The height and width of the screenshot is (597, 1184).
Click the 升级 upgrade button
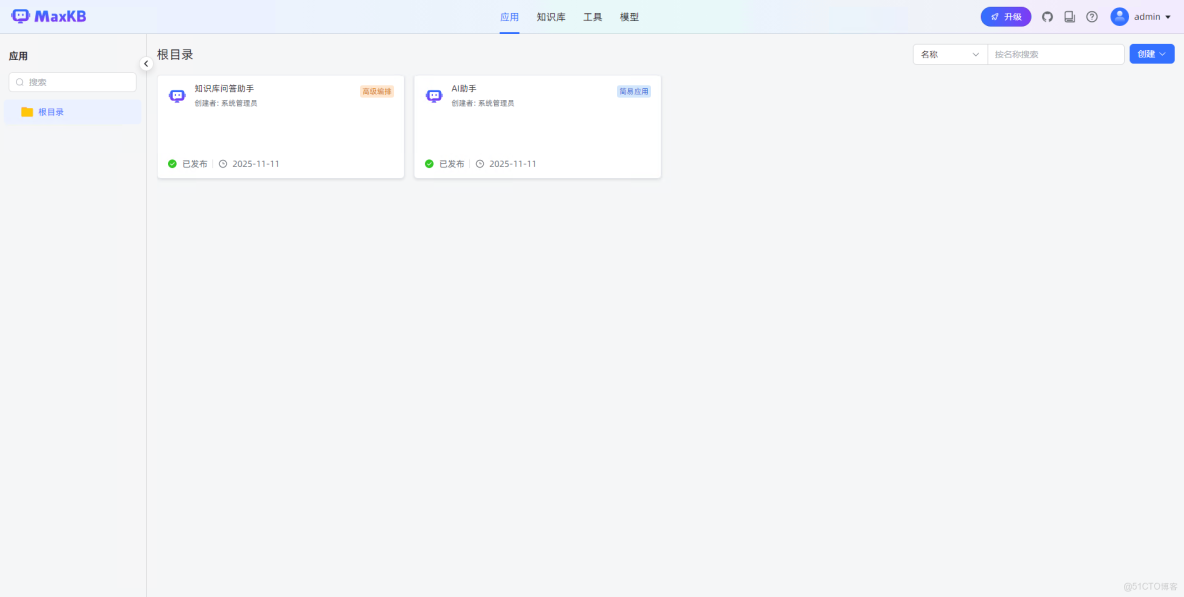tap(1004, 16)
